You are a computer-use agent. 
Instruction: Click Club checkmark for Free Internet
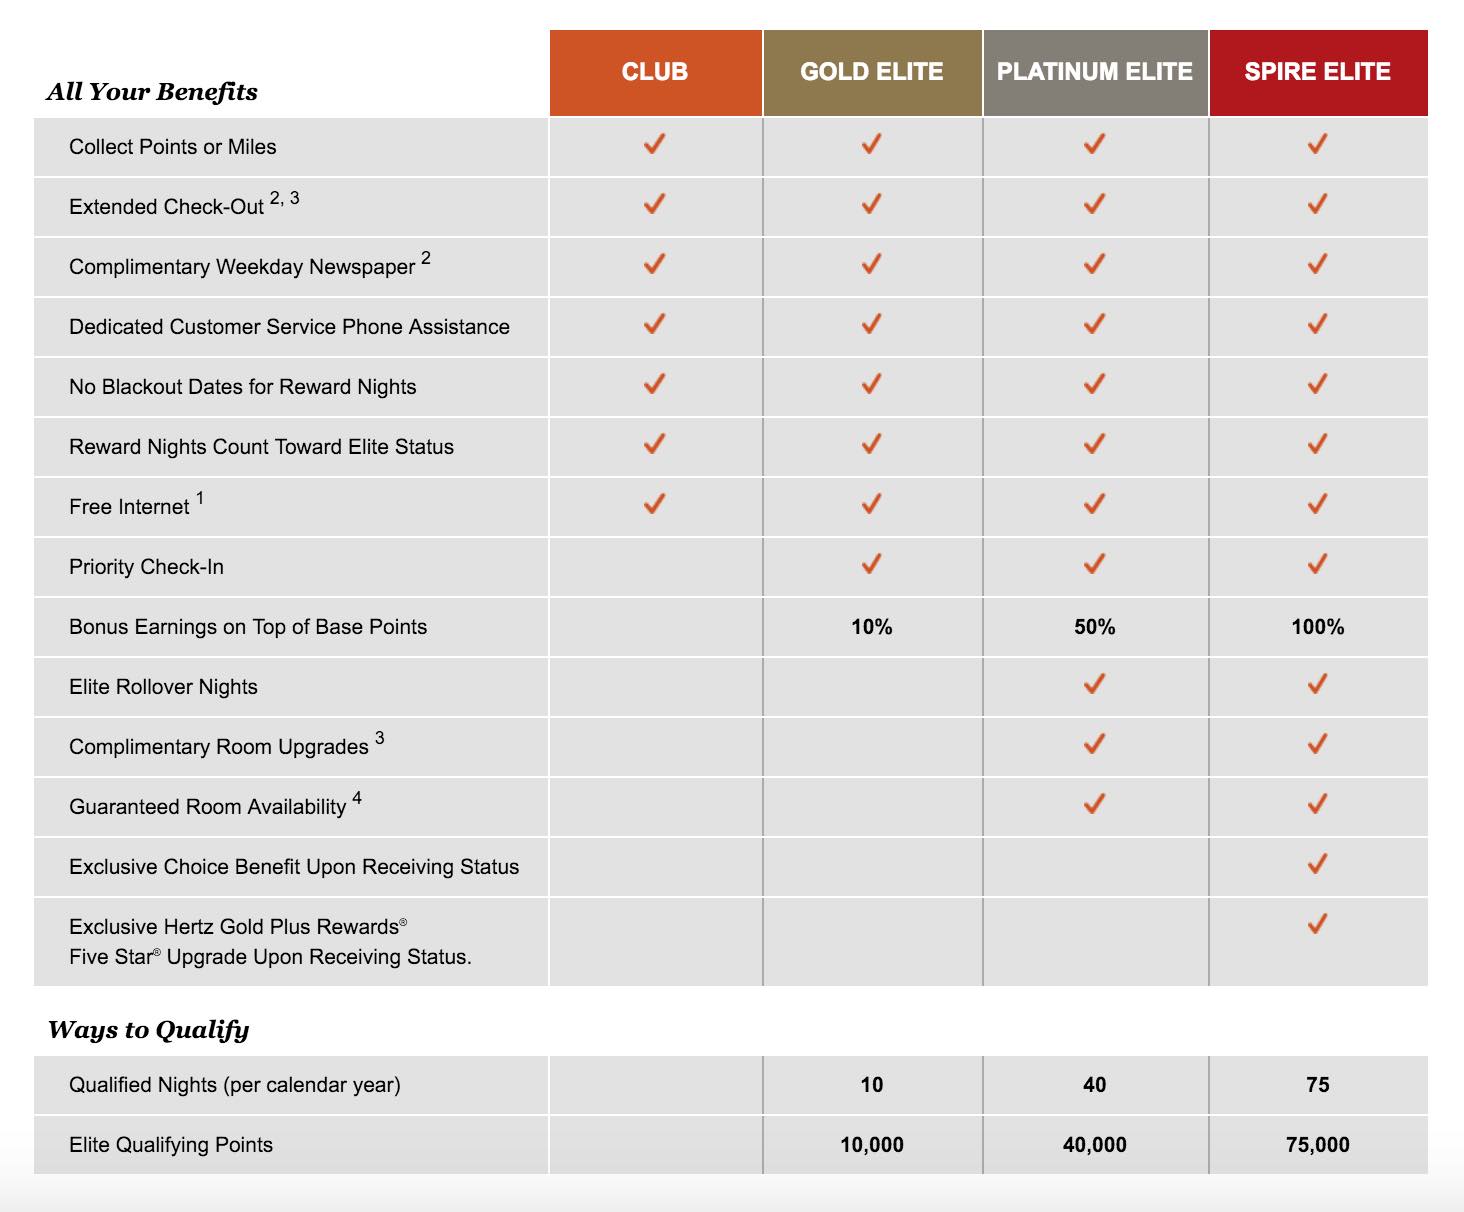(654, 504)
